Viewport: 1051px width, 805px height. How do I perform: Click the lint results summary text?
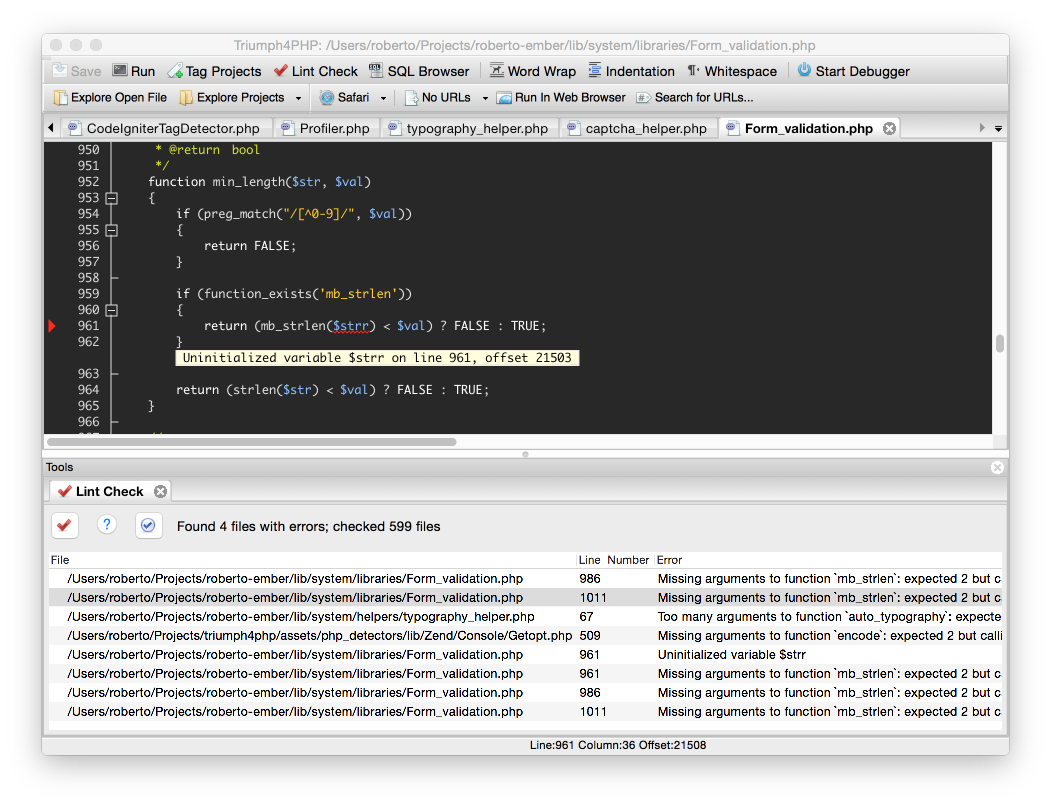point(308,527)
